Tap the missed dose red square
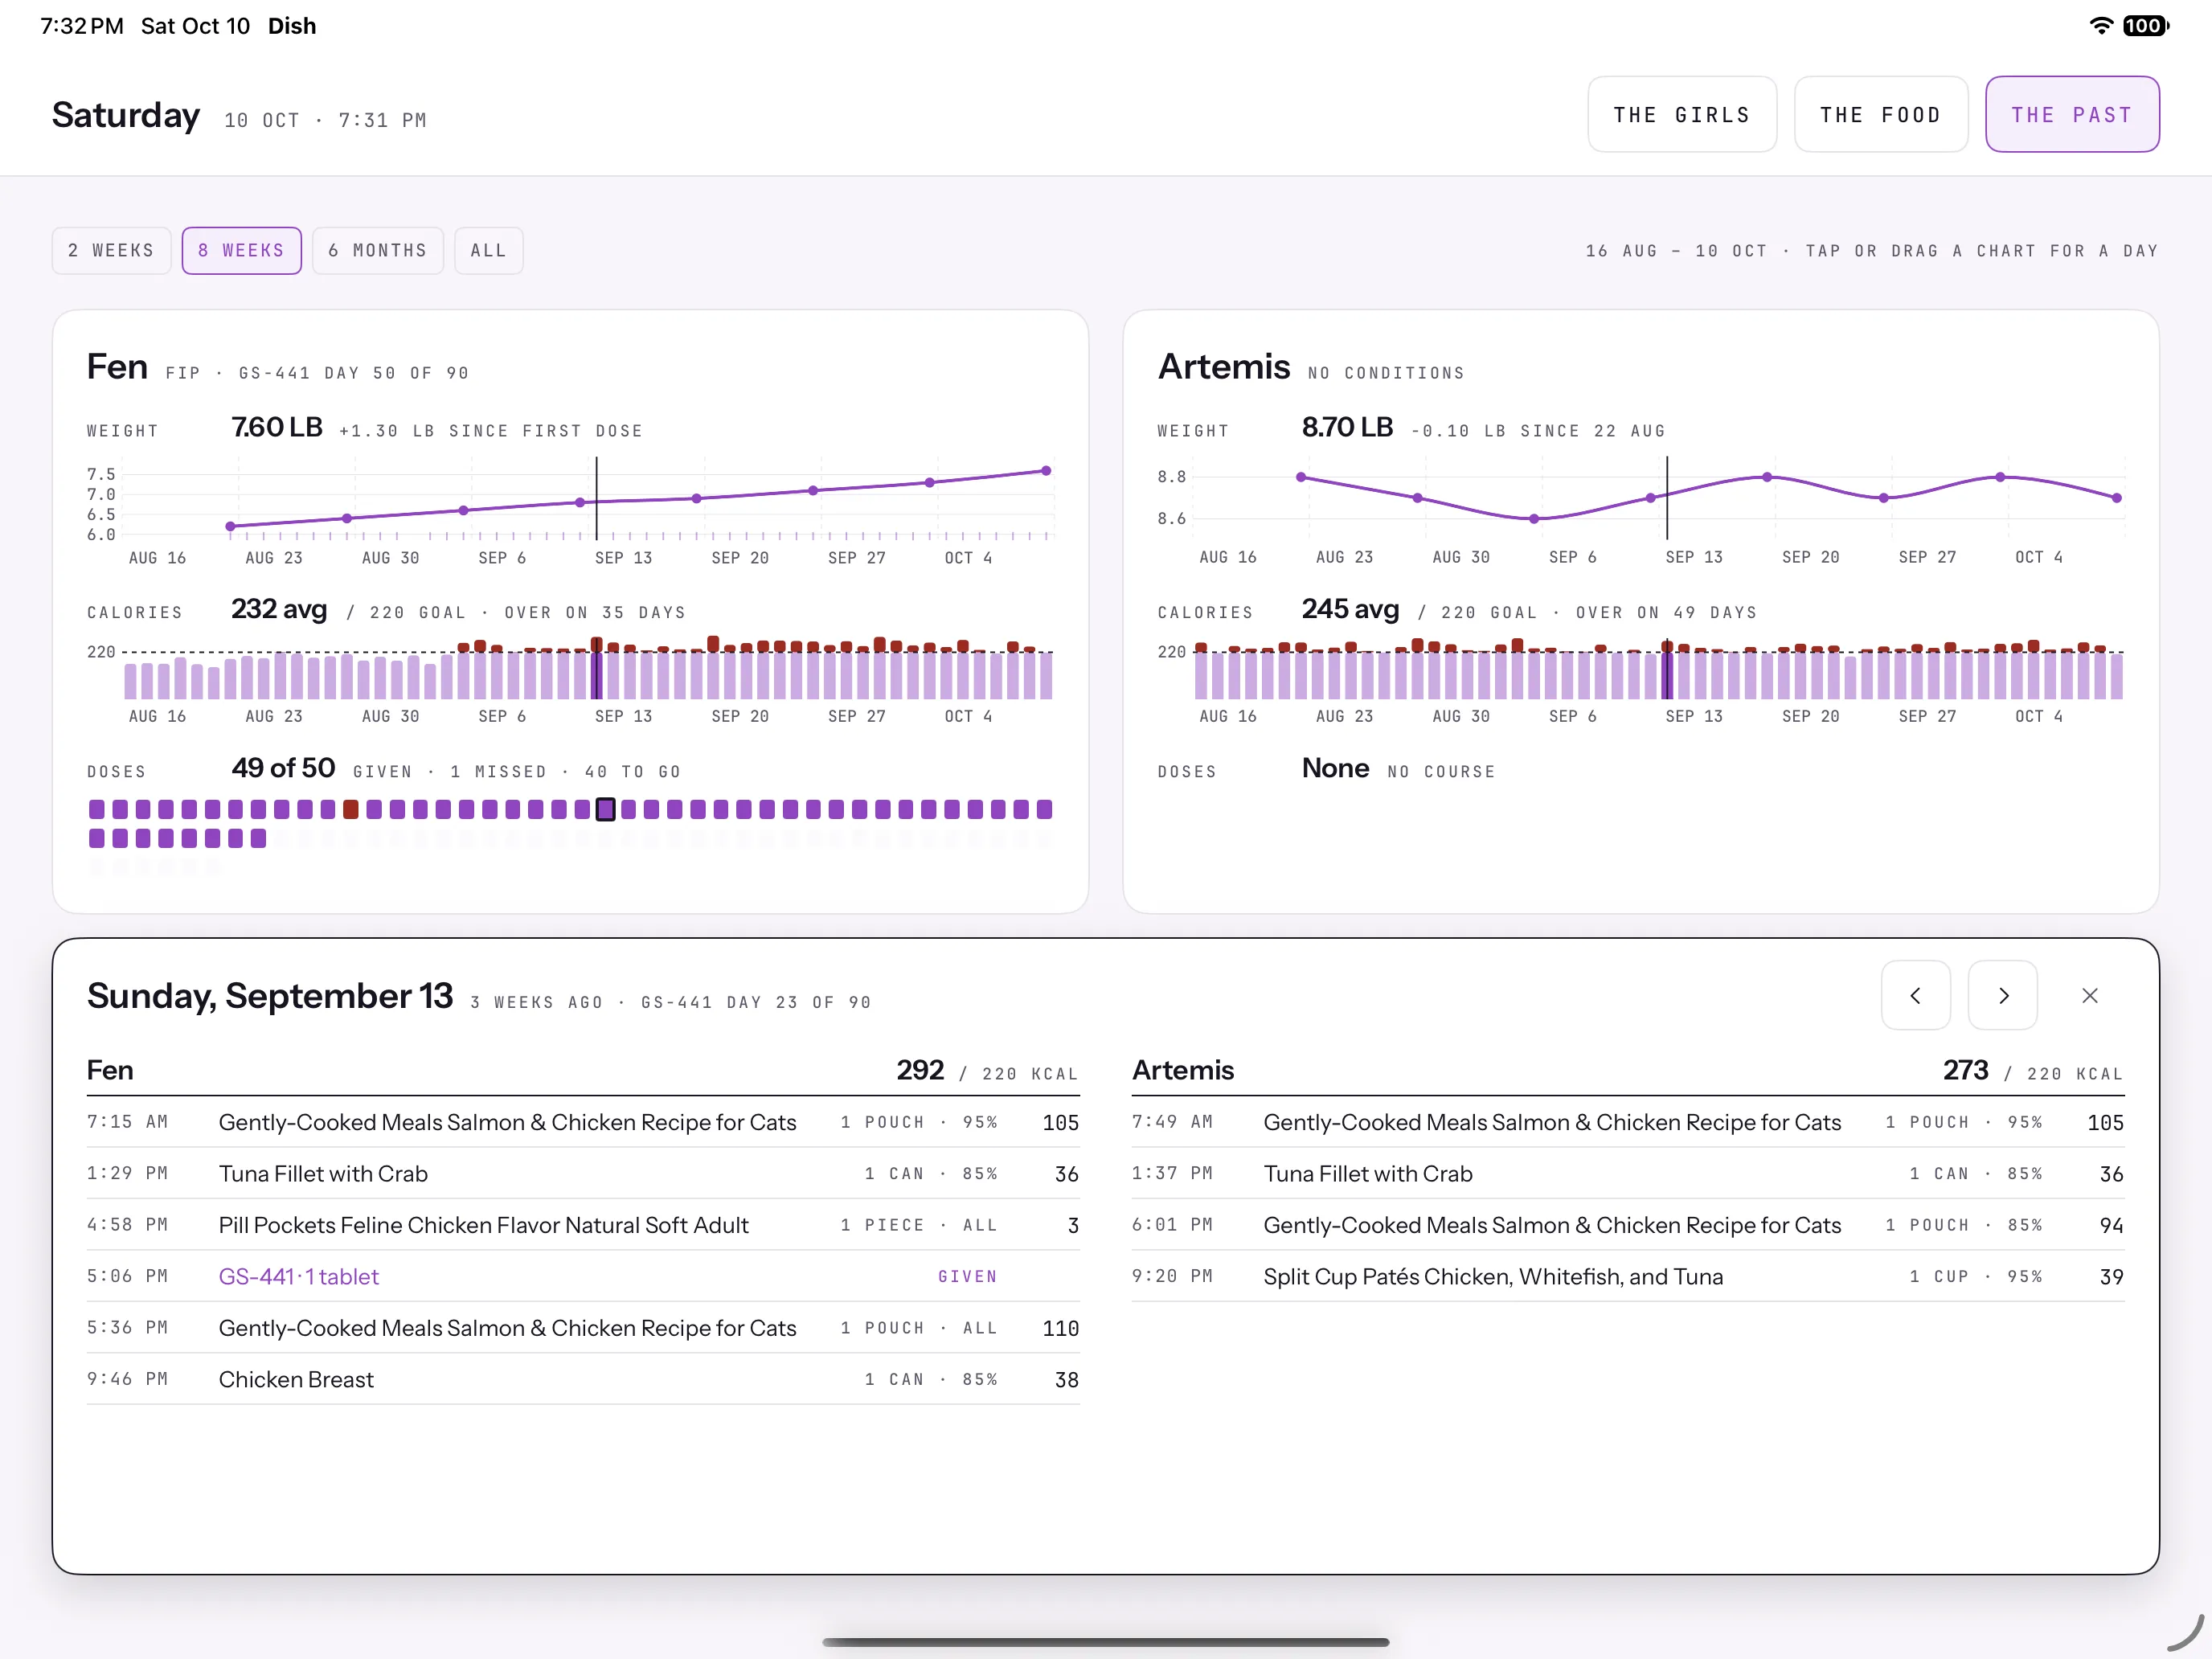Screen dimensions: 2212x1659 pyautogui.click(x=351, y=809)
